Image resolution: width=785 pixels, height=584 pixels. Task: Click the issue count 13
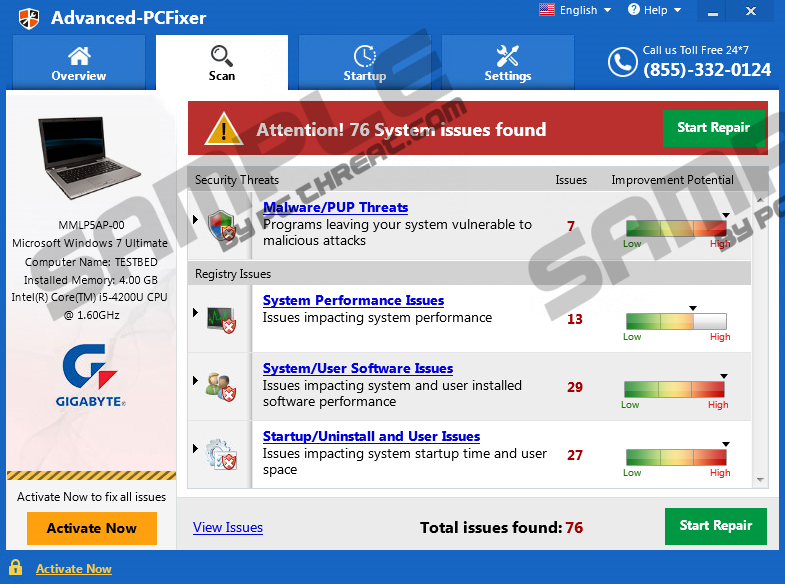[575, 319]
